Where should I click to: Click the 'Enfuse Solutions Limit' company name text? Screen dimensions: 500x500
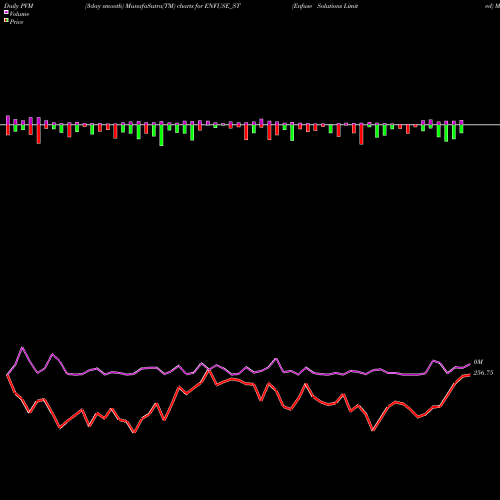(325, 6)
